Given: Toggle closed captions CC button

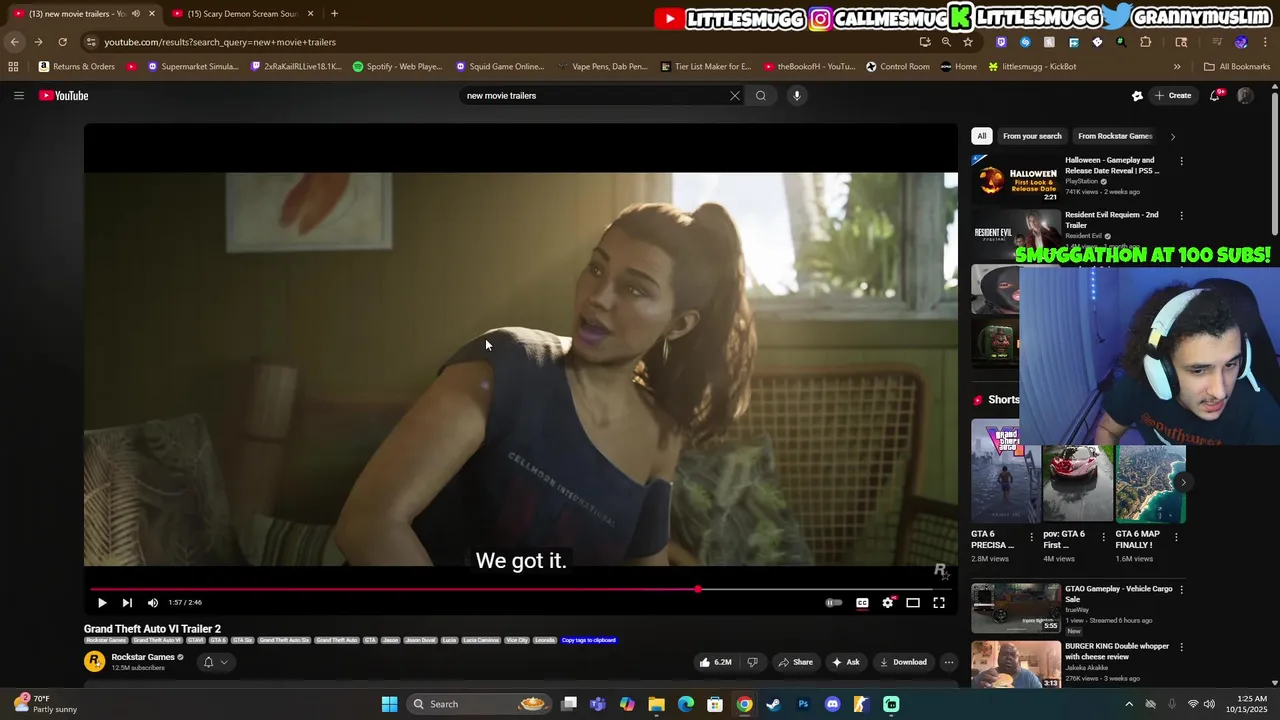Looking at the screenshot, I should [862, 603].
